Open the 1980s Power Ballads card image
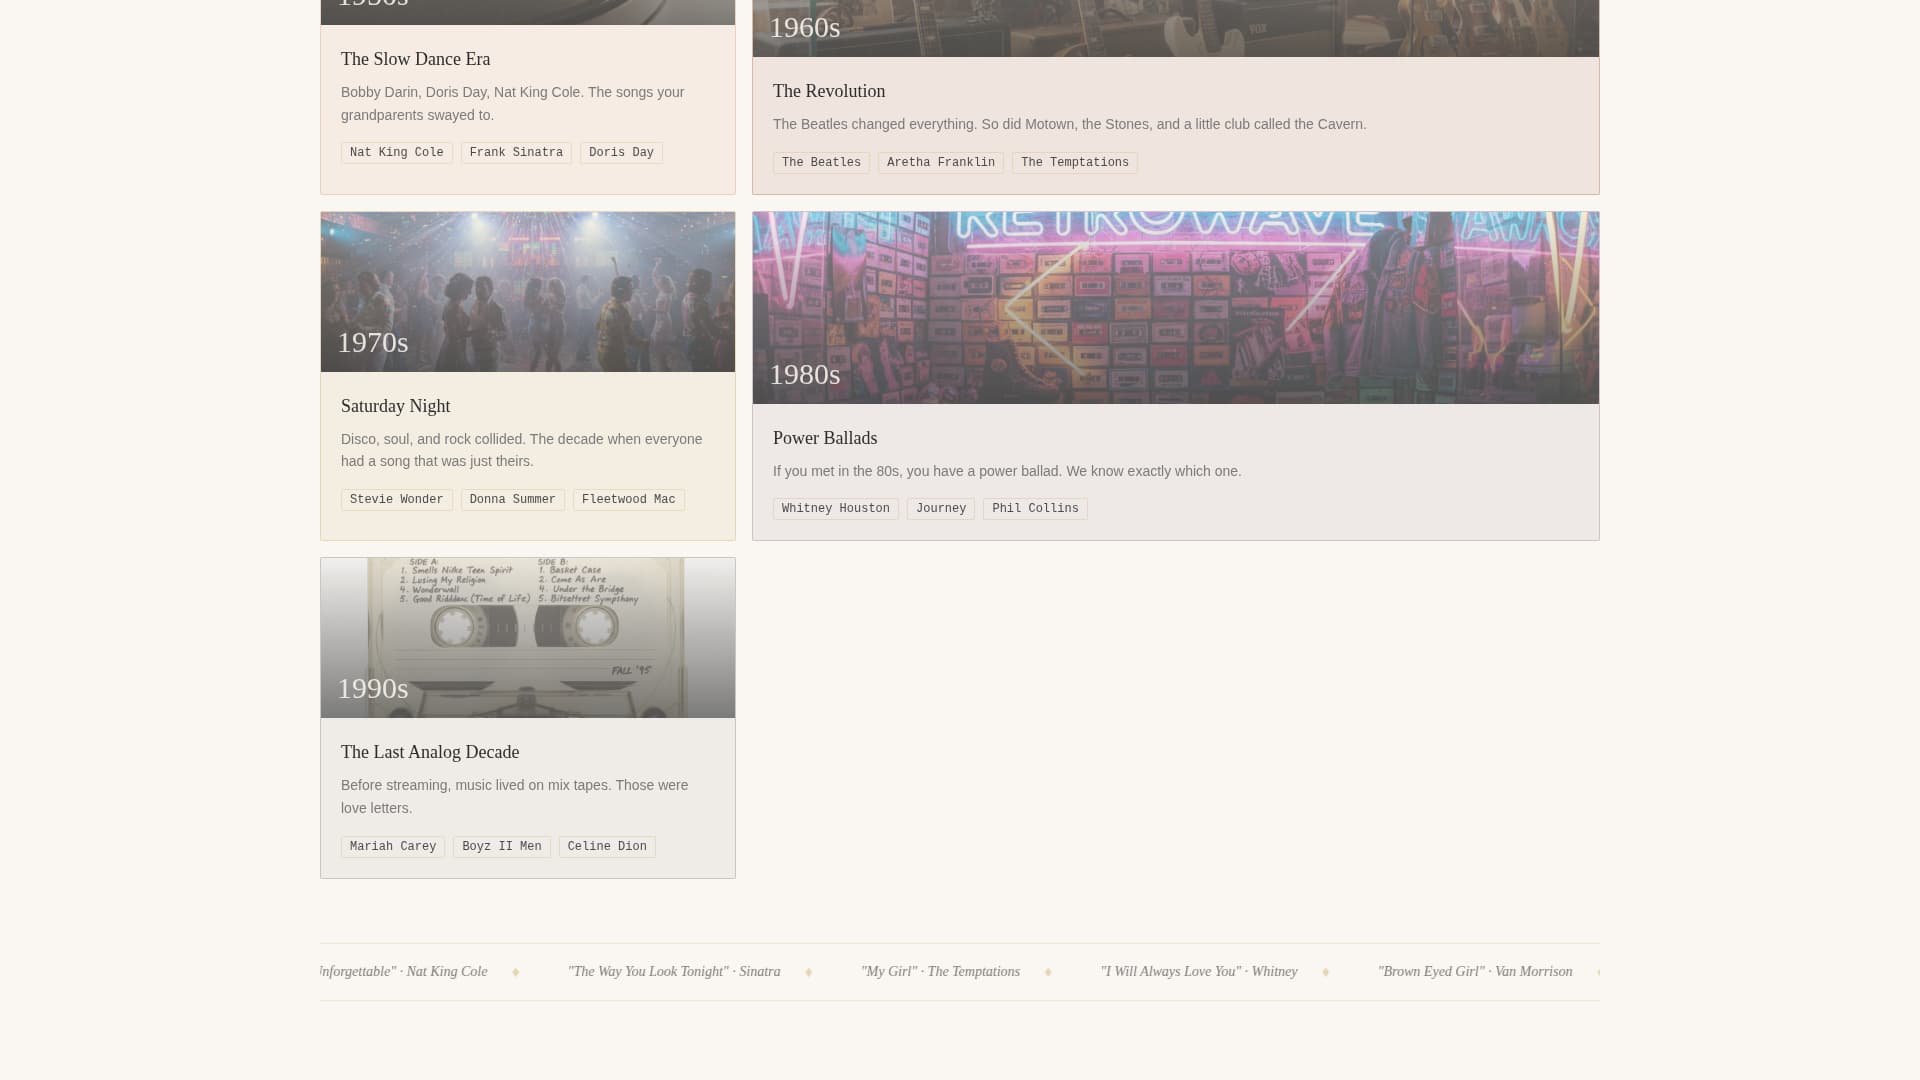 [x=1176, y=307]
